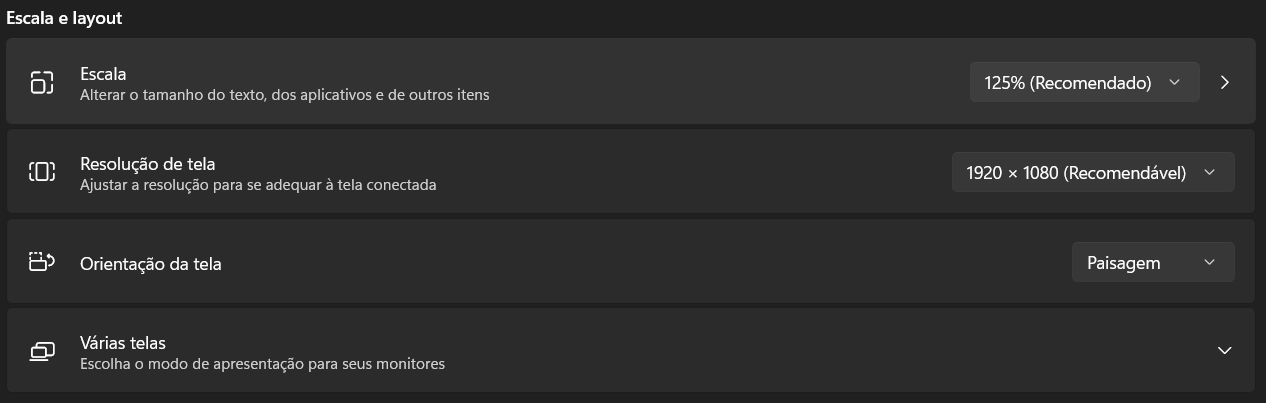Click the down arrow in the scale dropdown

[x=1175, y=83]
